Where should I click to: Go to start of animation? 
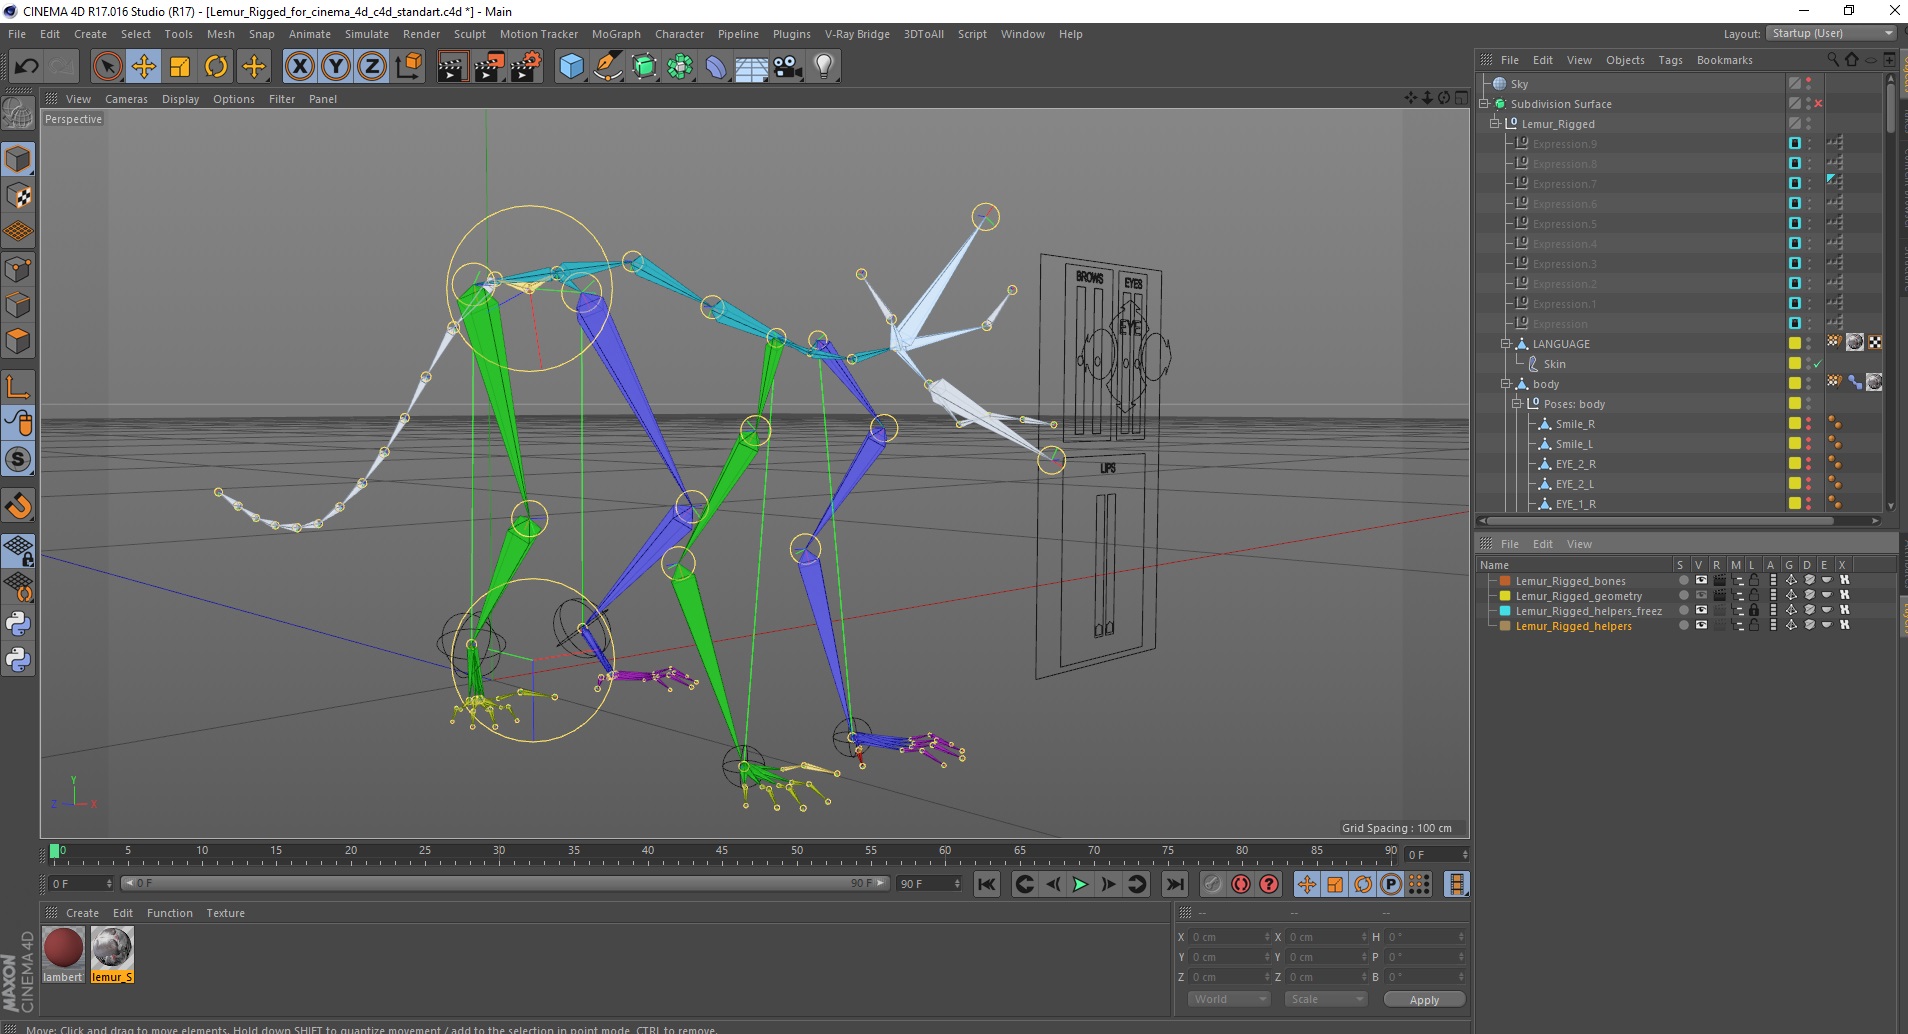pos(987,884)
